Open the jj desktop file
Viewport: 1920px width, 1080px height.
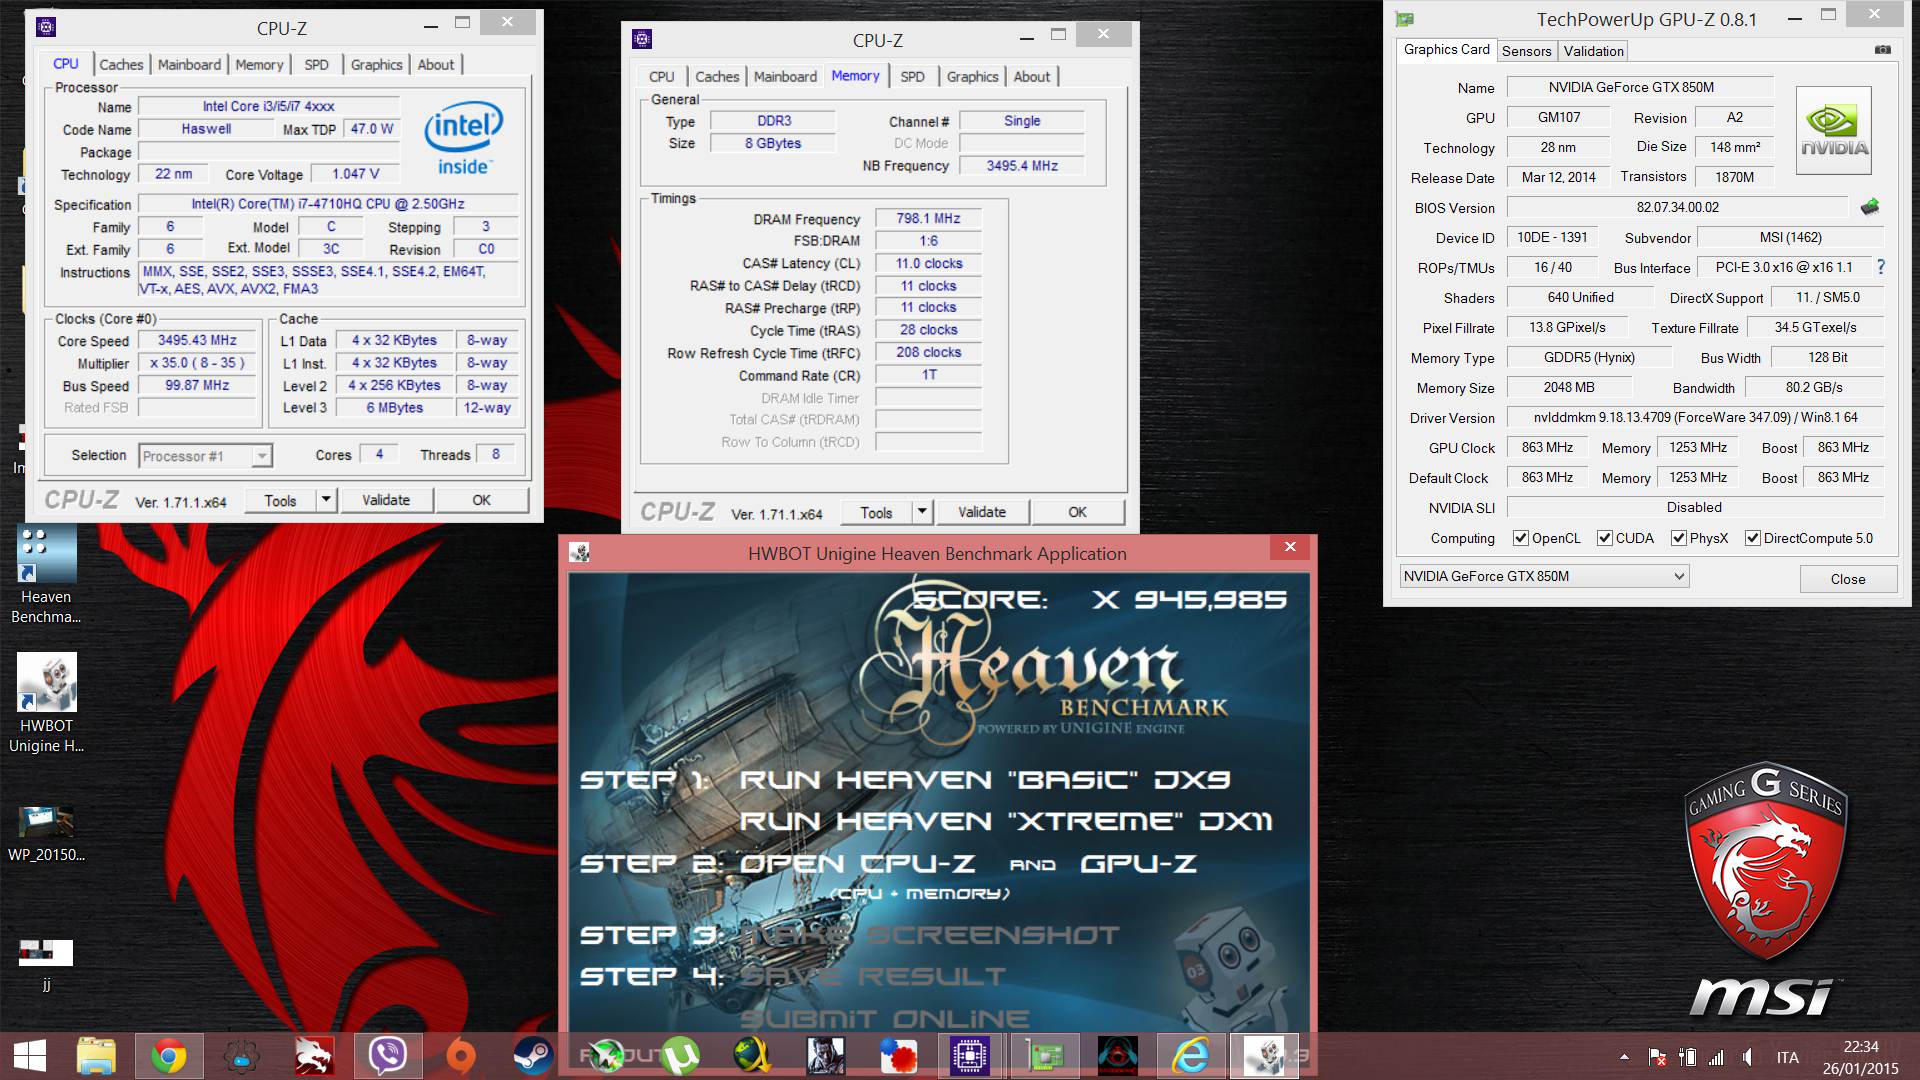pyautogui.click(x=46, y=963)
